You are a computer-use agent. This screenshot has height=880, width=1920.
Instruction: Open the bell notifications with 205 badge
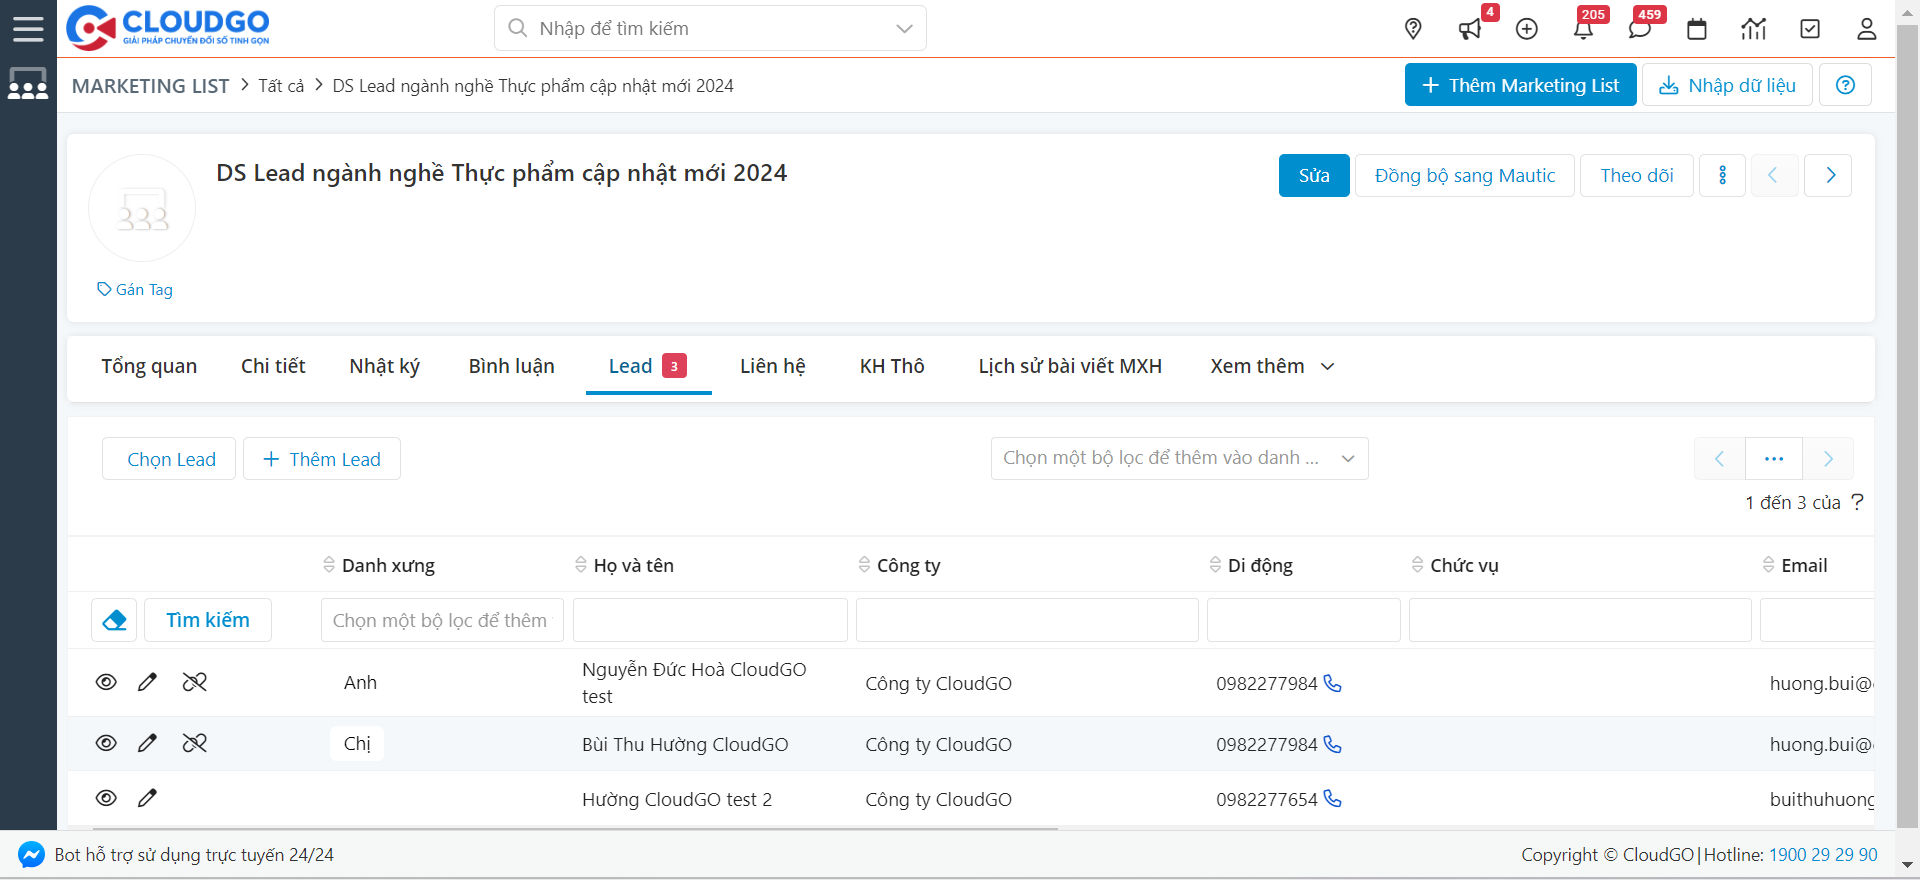point(1583,29)
